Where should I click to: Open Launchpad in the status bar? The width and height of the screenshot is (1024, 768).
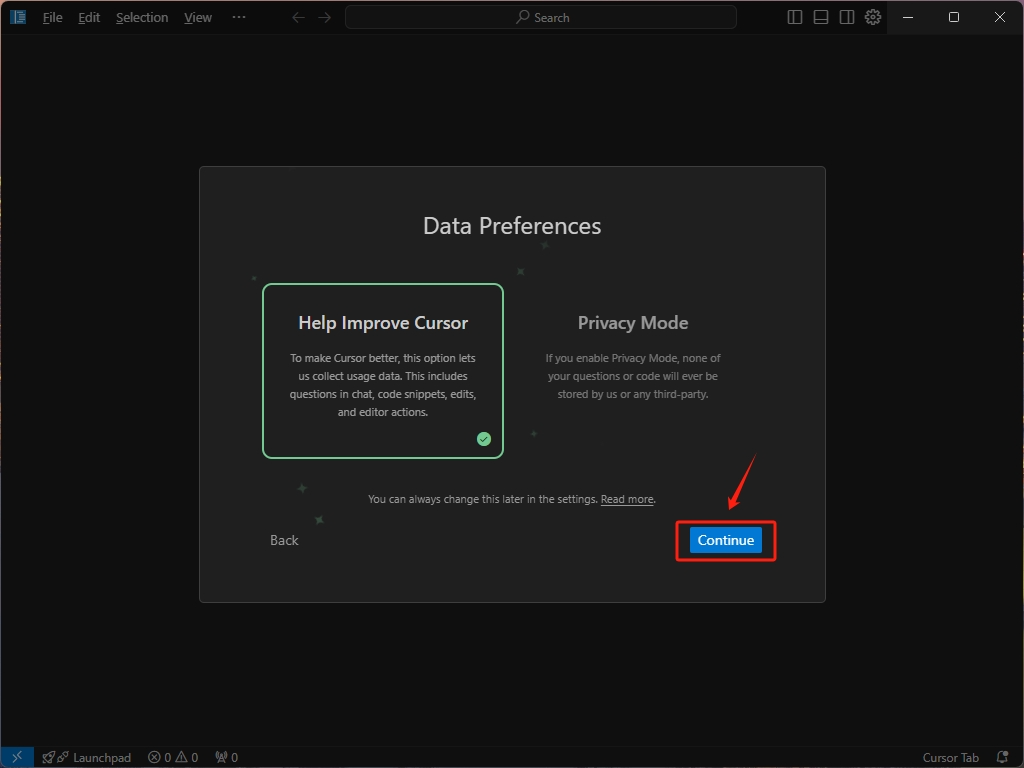87,758
